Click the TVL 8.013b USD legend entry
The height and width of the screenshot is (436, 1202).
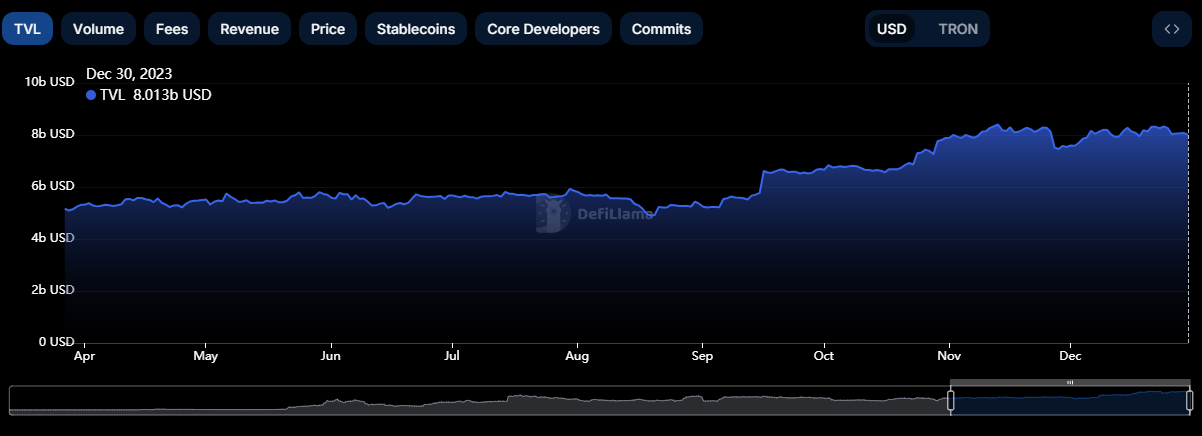coord(149,95)
